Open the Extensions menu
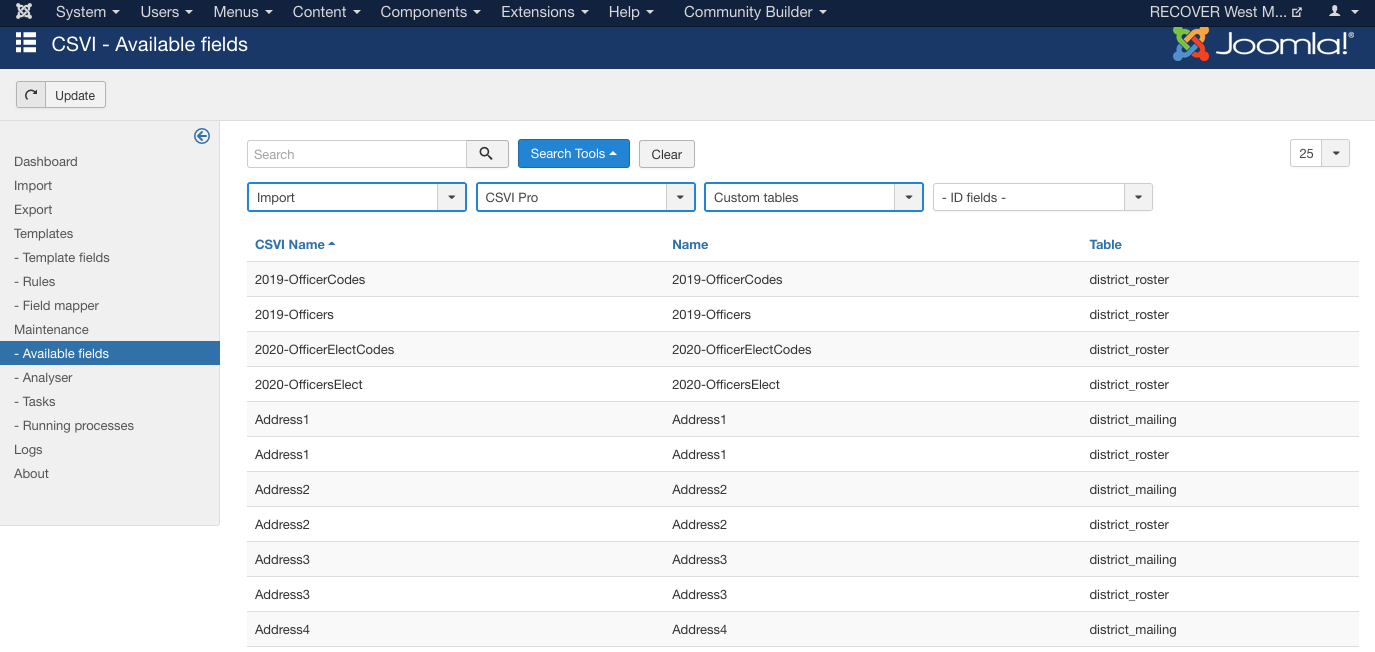Image resolution: width=1375 pixels, height=652 pixels. click(x=545, y=12)
